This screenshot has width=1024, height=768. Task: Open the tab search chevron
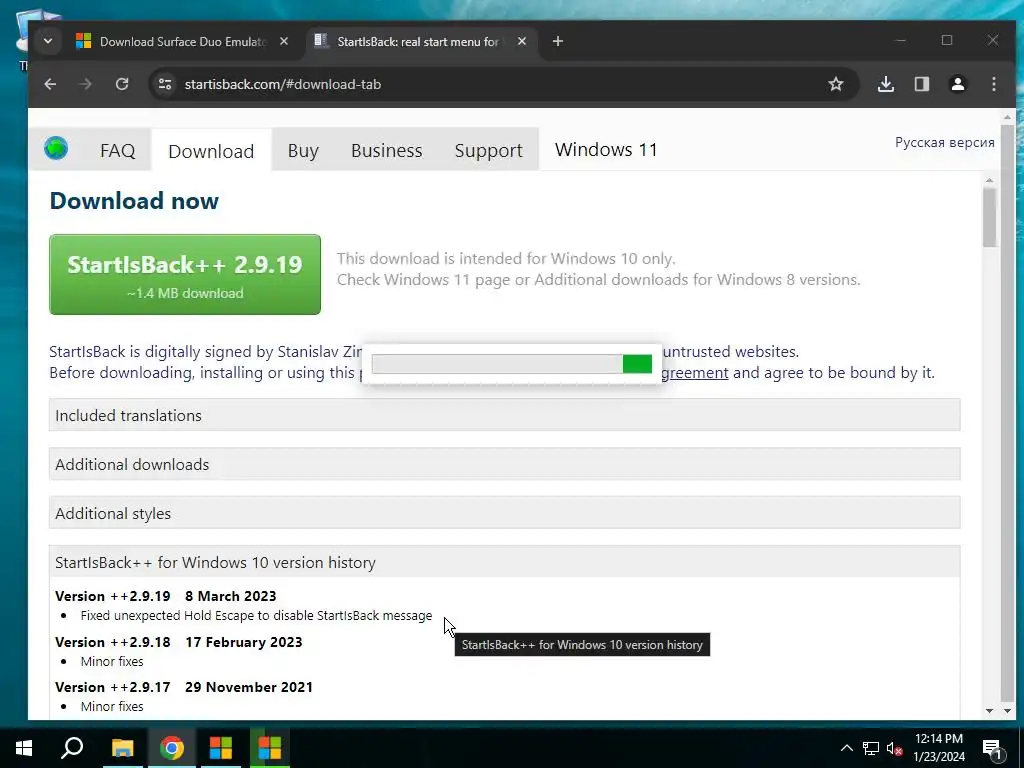coord(48,41)
